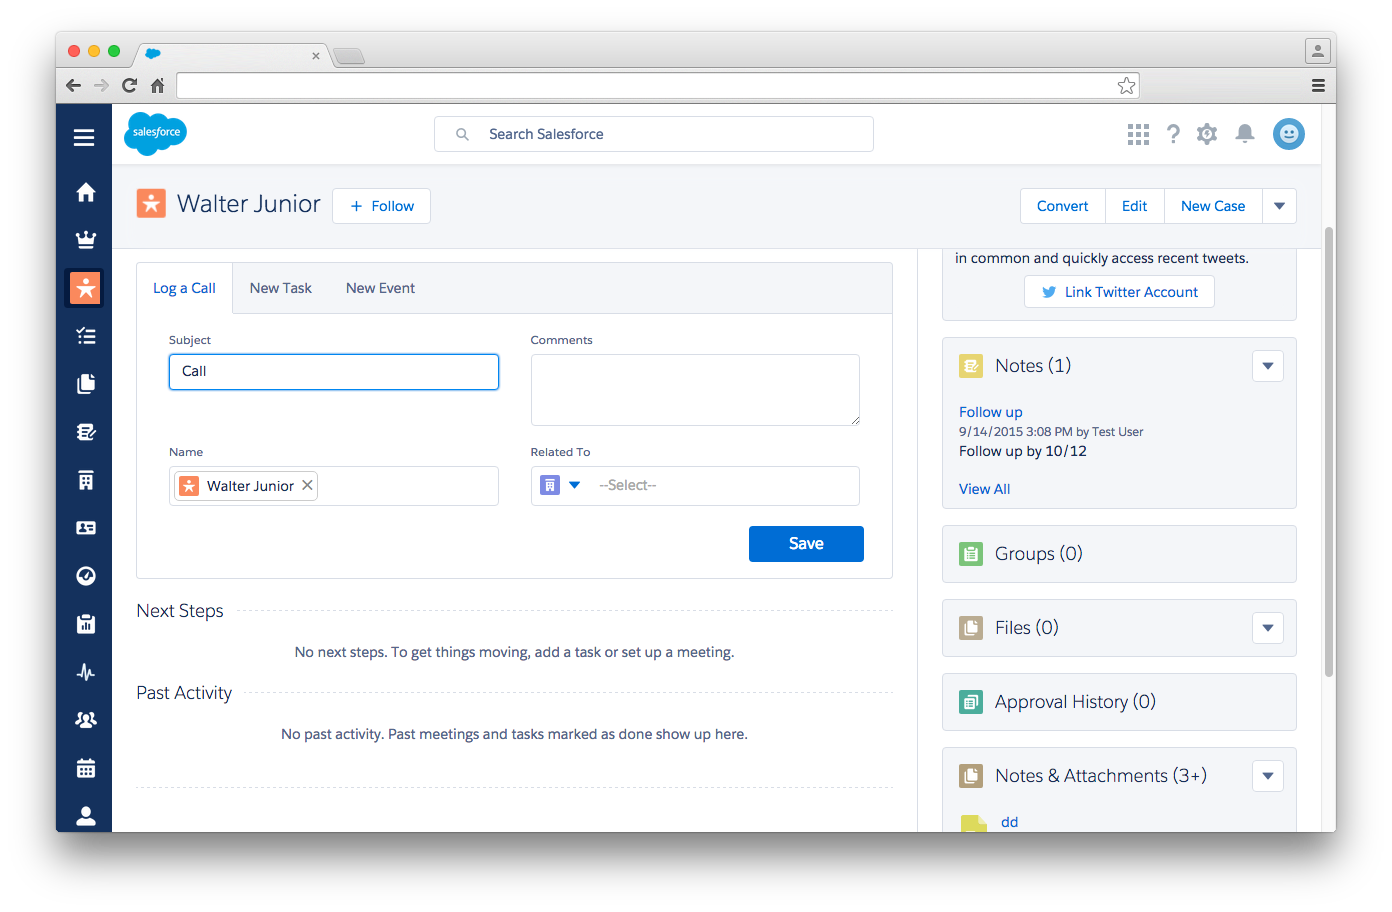The height and width of the screenshot is (912, 1392).
Task: Open the Contacts card icon in the sidebar
Action: (x=86, y=528)
